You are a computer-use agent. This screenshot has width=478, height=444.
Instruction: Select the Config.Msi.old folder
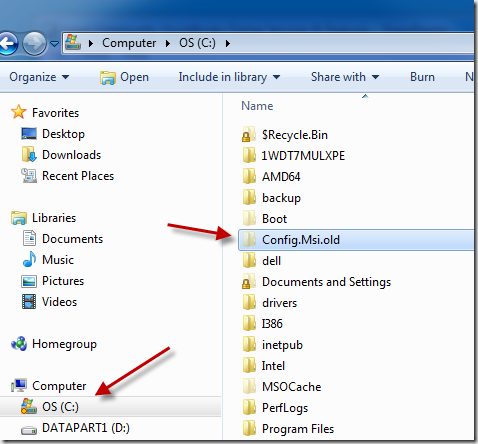(x=356, y=240)
